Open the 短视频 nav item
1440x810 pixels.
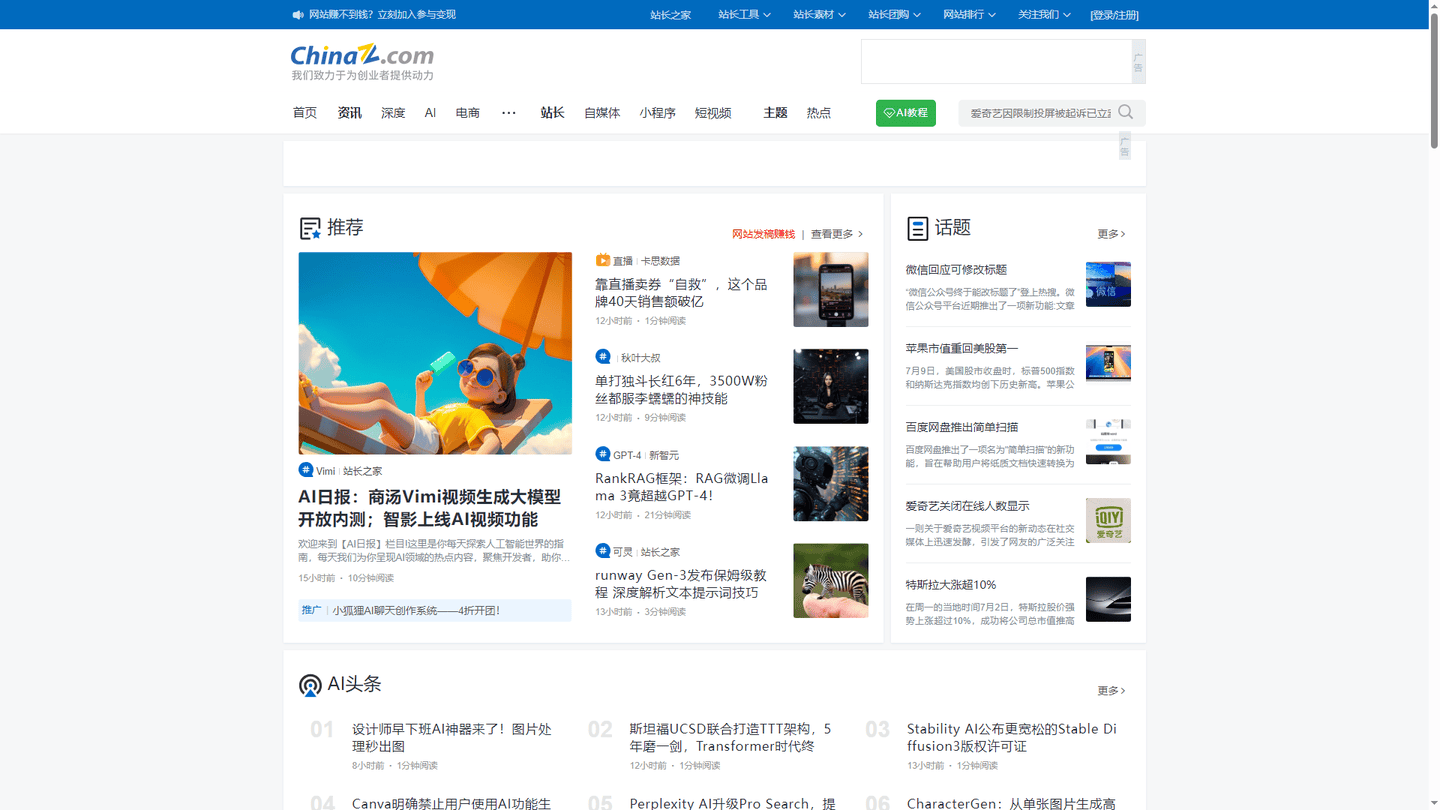713,113
